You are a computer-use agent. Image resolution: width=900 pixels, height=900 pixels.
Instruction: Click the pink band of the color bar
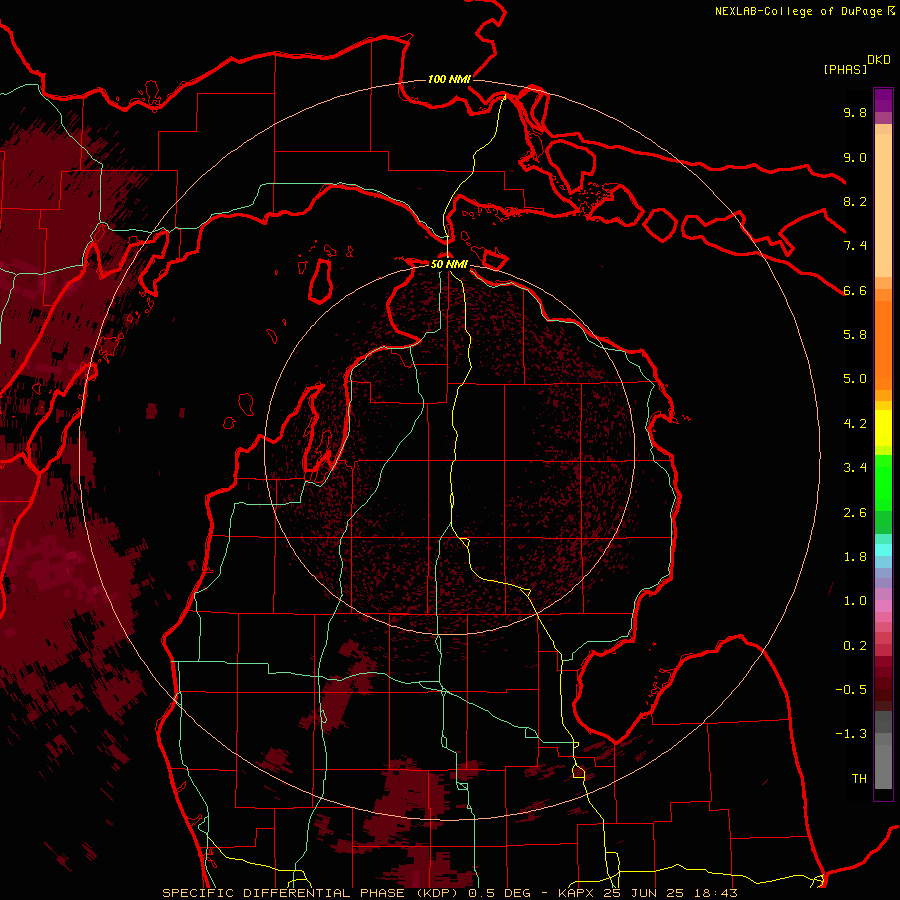[883, 606]
